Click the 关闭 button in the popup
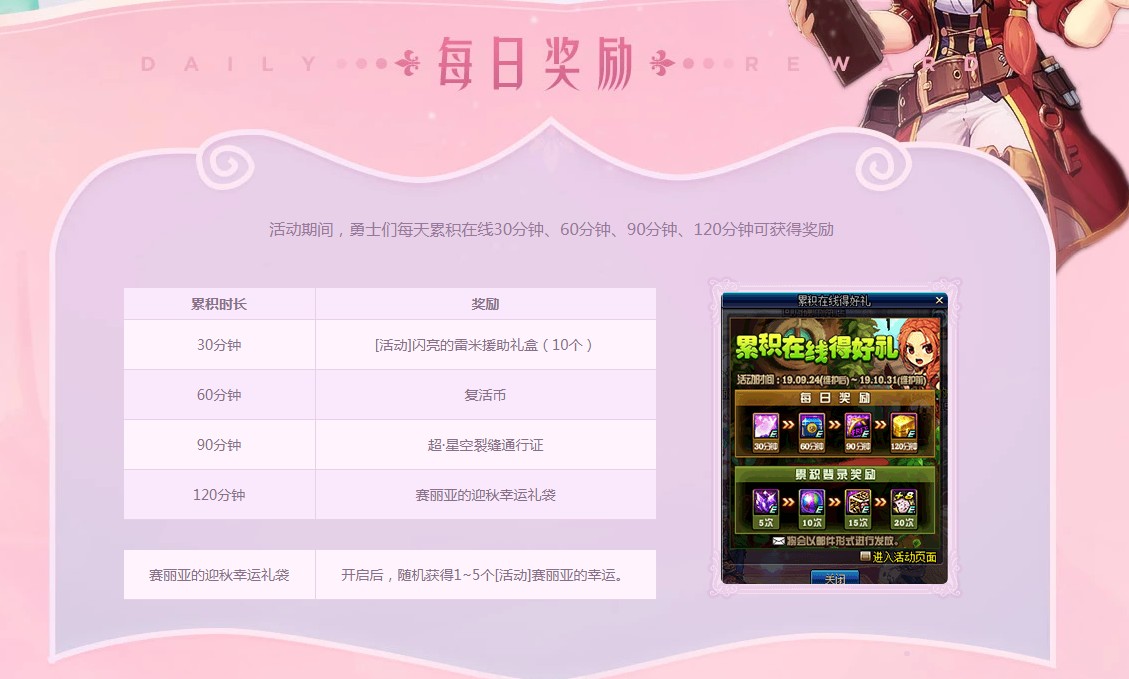 point(835,578)
